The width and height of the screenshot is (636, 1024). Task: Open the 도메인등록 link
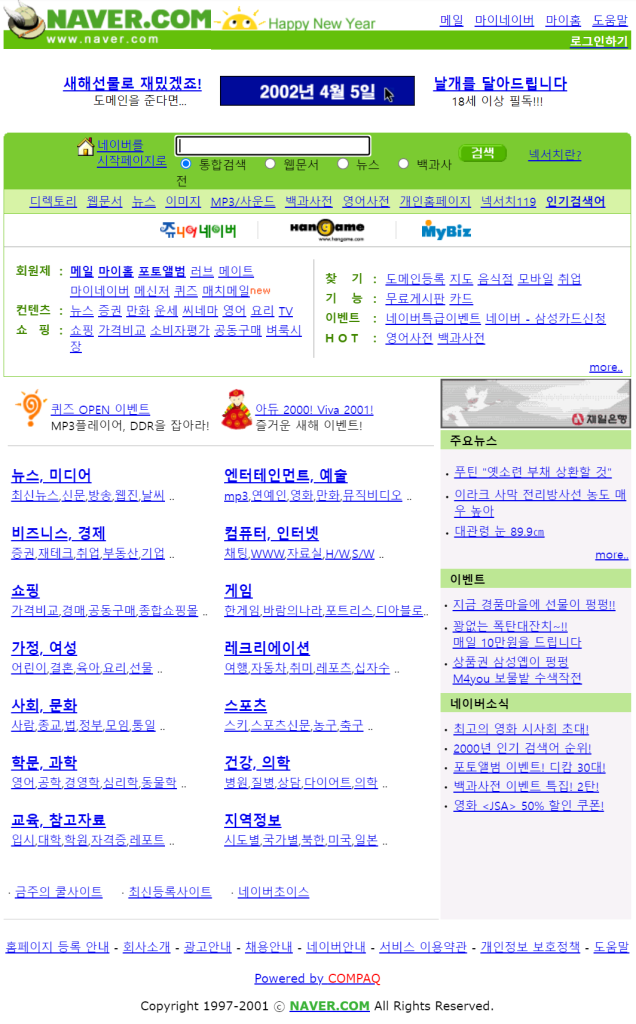point(415,279)
